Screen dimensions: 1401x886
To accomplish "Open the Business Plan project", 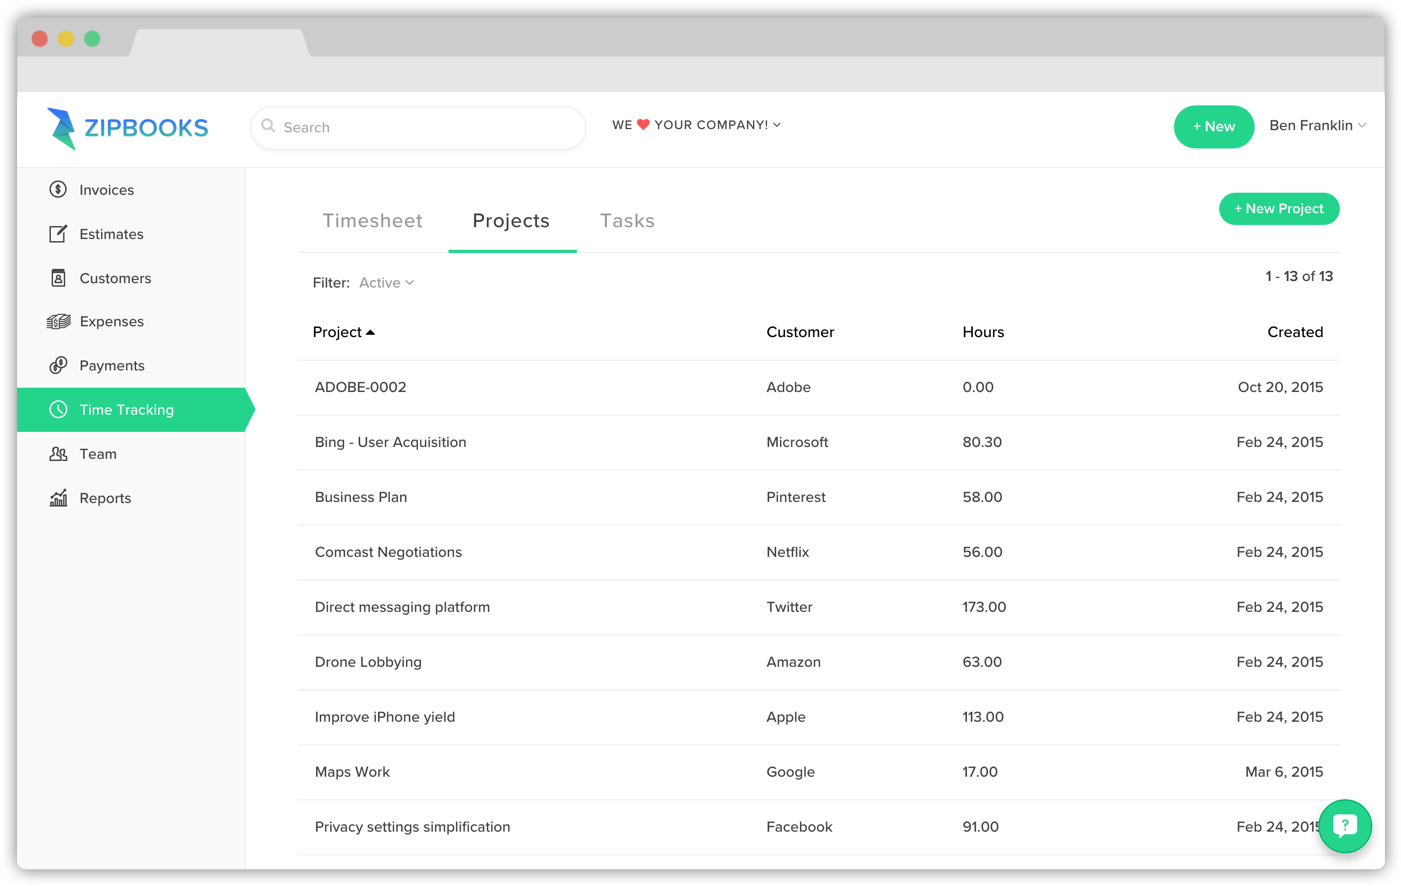I will [x=360, y=497].
